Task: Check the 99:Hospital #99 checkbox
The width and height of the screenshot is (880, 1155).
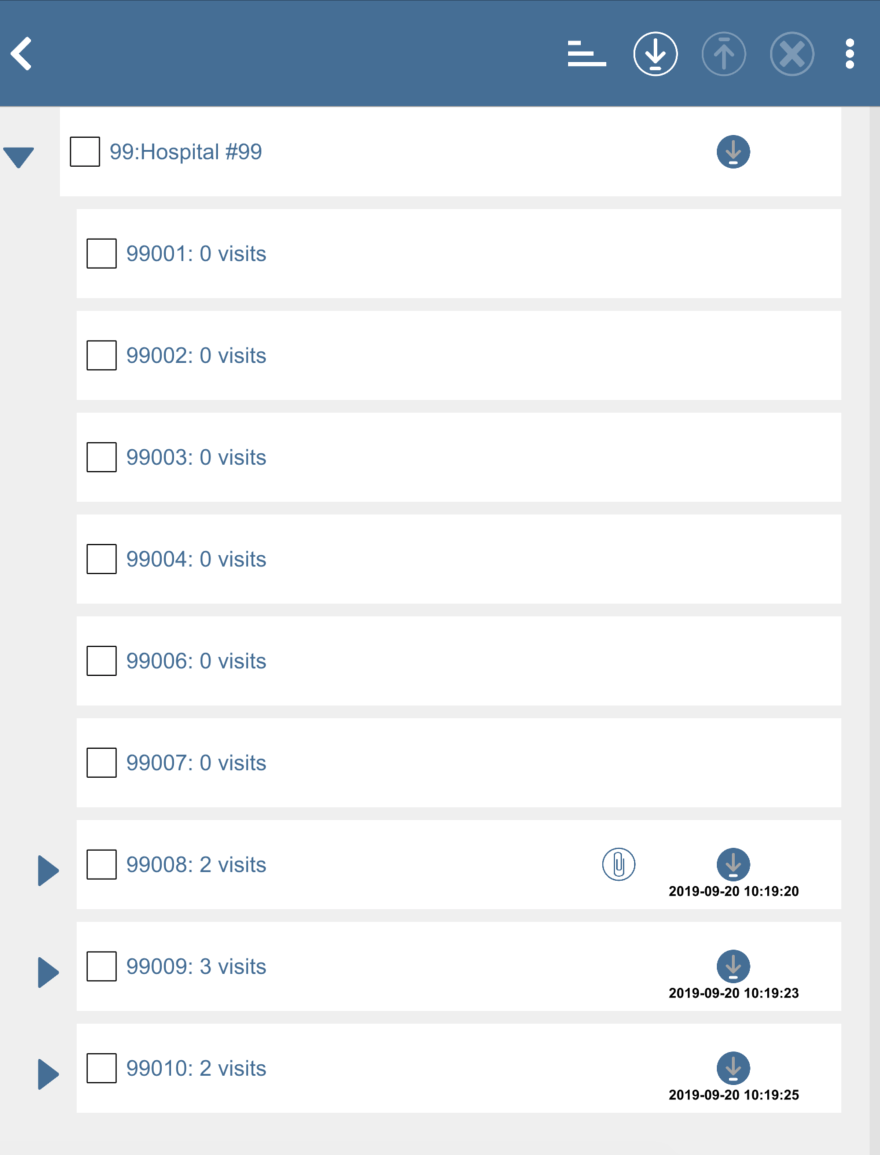Action: pyautogui.click(x=85, y=152)
